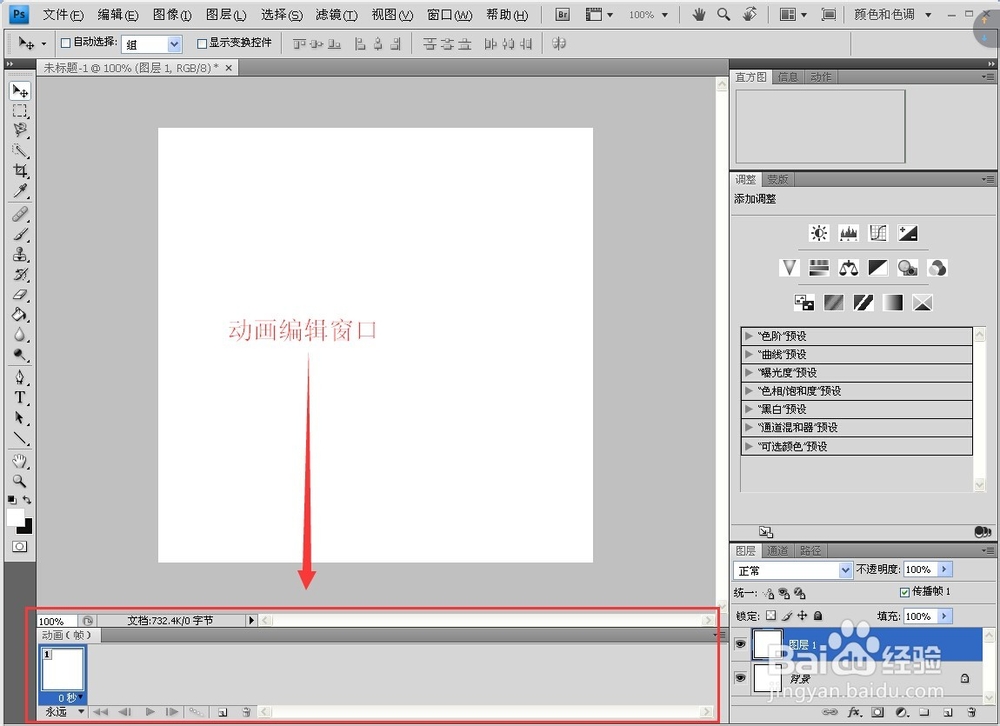
Task: Select the Rectangular Marquee tool
Action: tap(20, 111)
